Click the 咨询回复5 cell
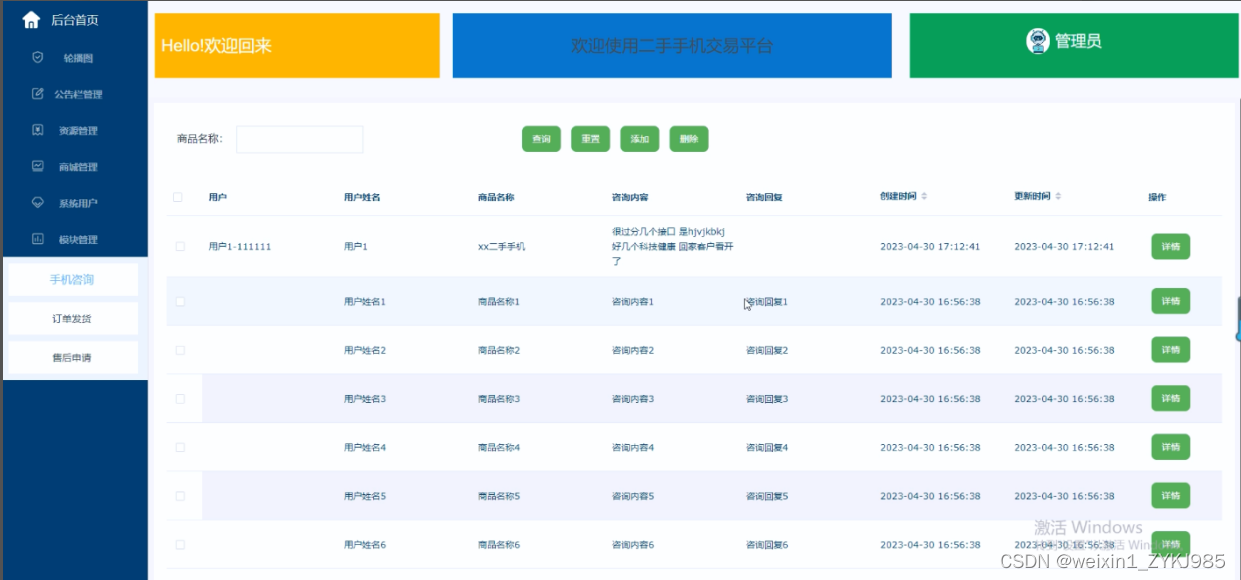 click(767, 496)
